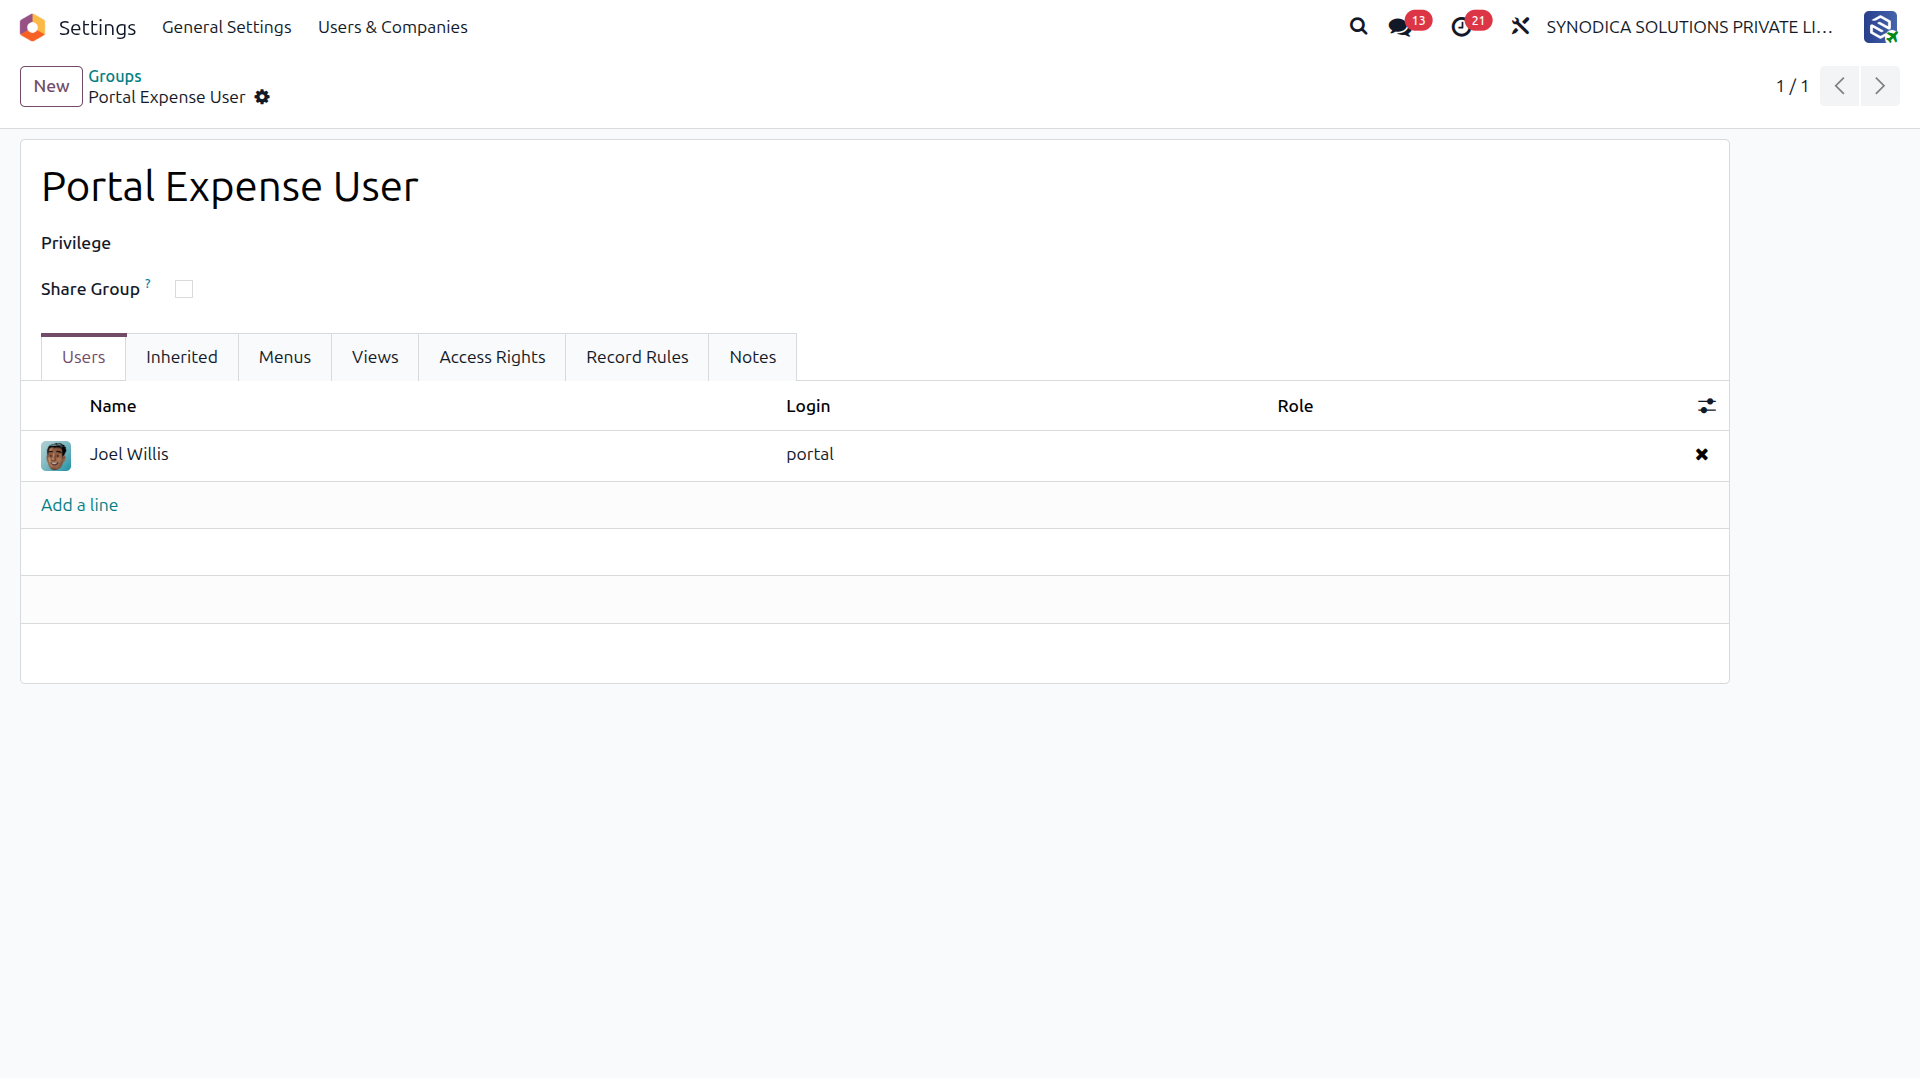Go to previous record arrow
Screen dimensions: 1920x1078
point(1839,86)
